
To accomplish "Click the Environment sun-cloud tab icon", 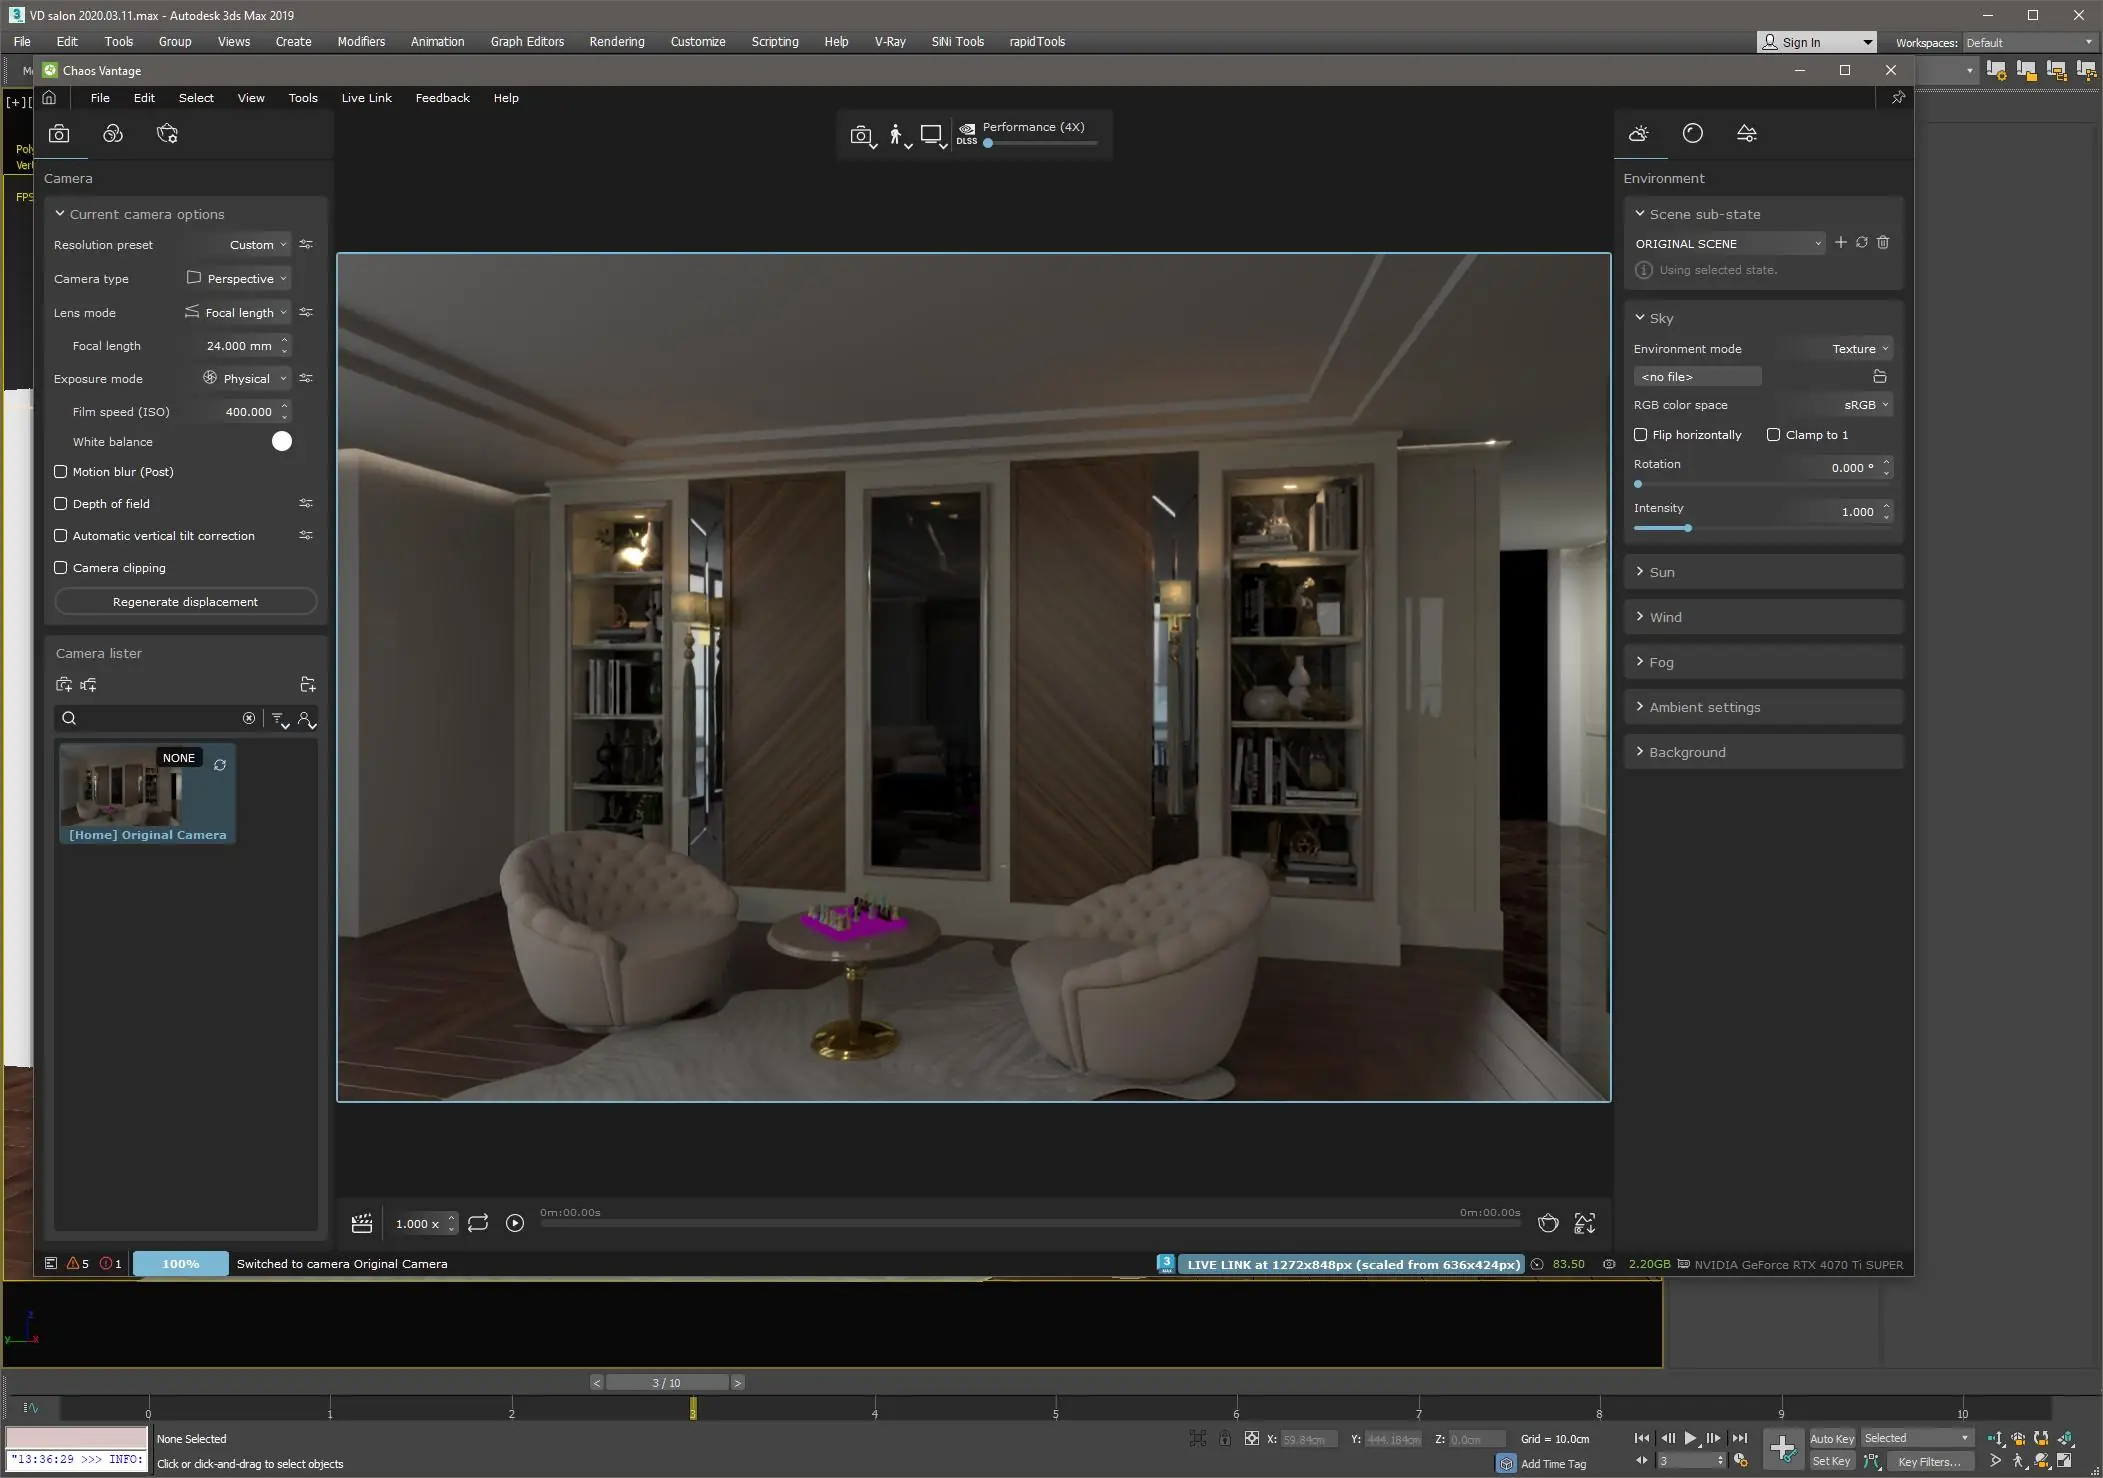I will (x=1638, y=134).
